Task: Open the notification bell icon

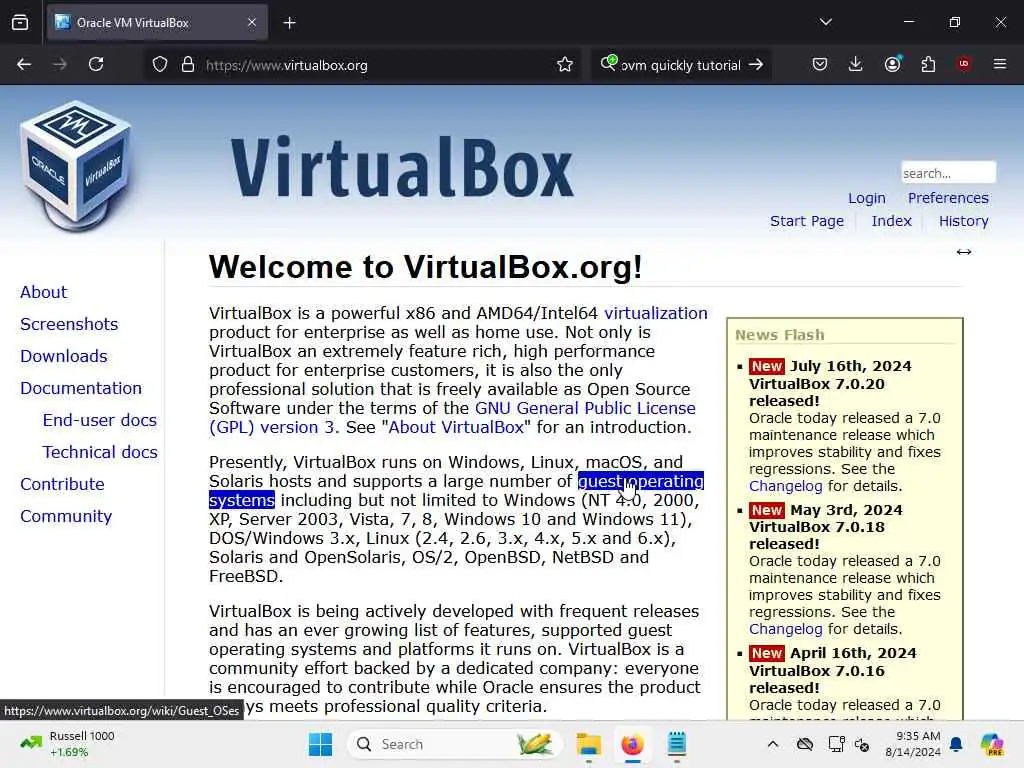Action: point(956,744)
